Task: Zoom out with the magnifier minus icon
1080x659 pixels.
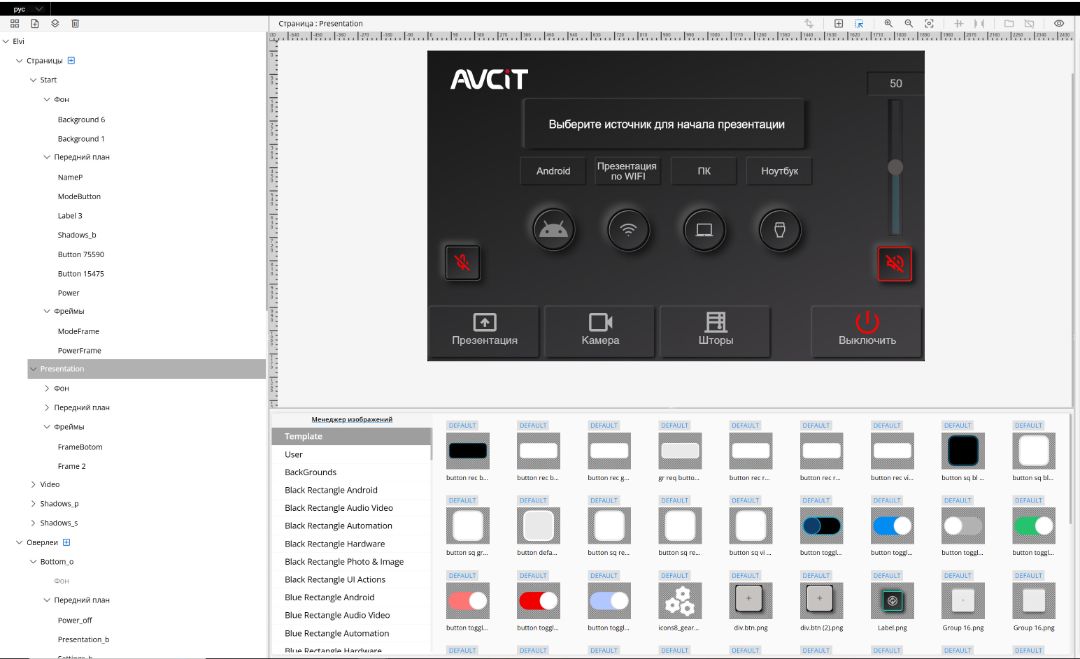Action: pyautogui.click(x=909, y=23)
